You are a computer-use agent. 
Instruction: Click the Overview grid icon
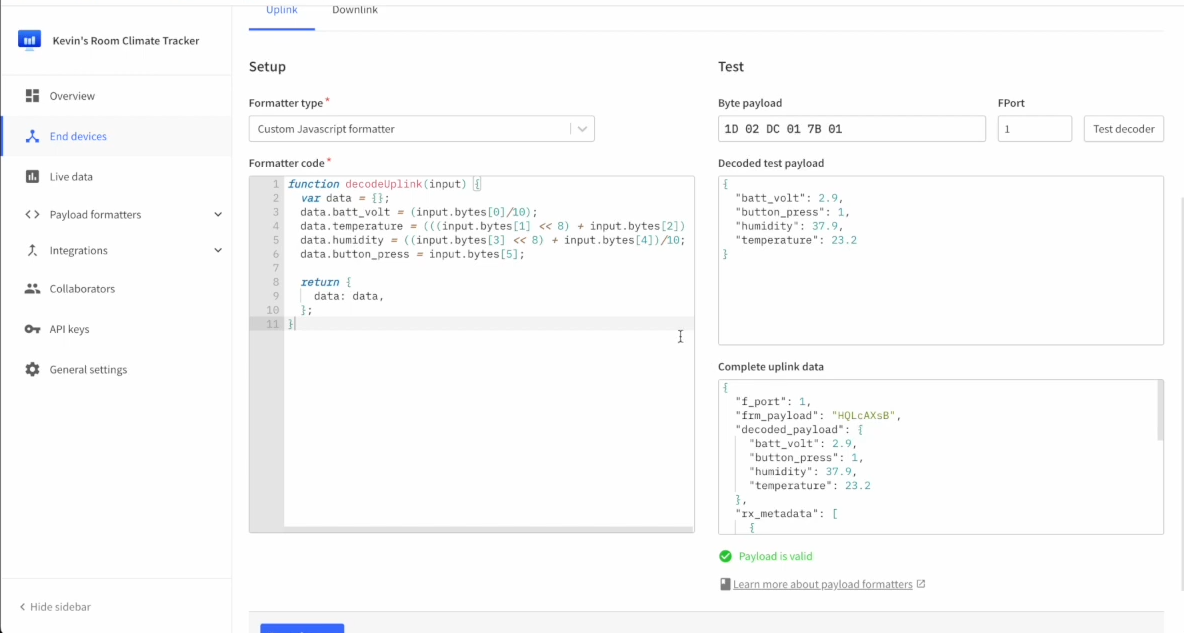click(x=32, y=96)
